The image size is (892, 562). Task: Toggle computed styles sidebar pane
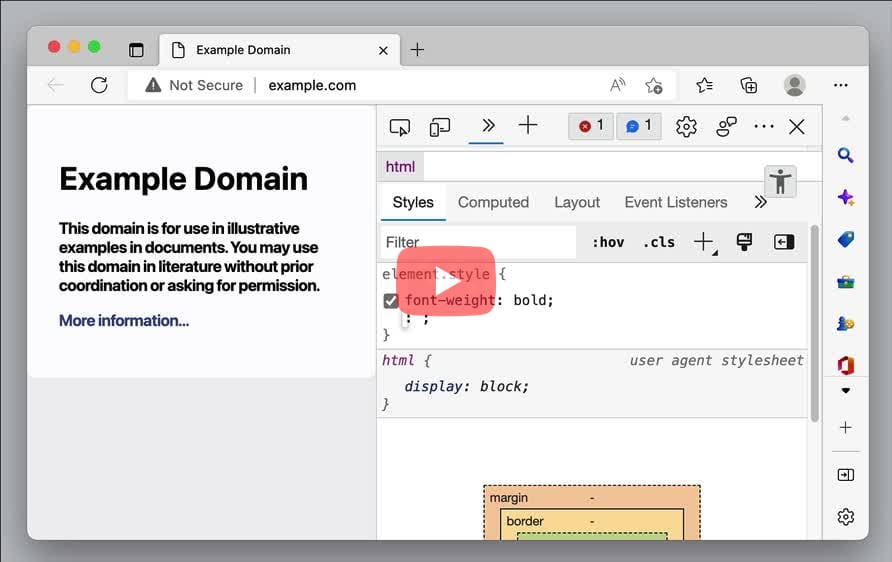coord(784,242)
